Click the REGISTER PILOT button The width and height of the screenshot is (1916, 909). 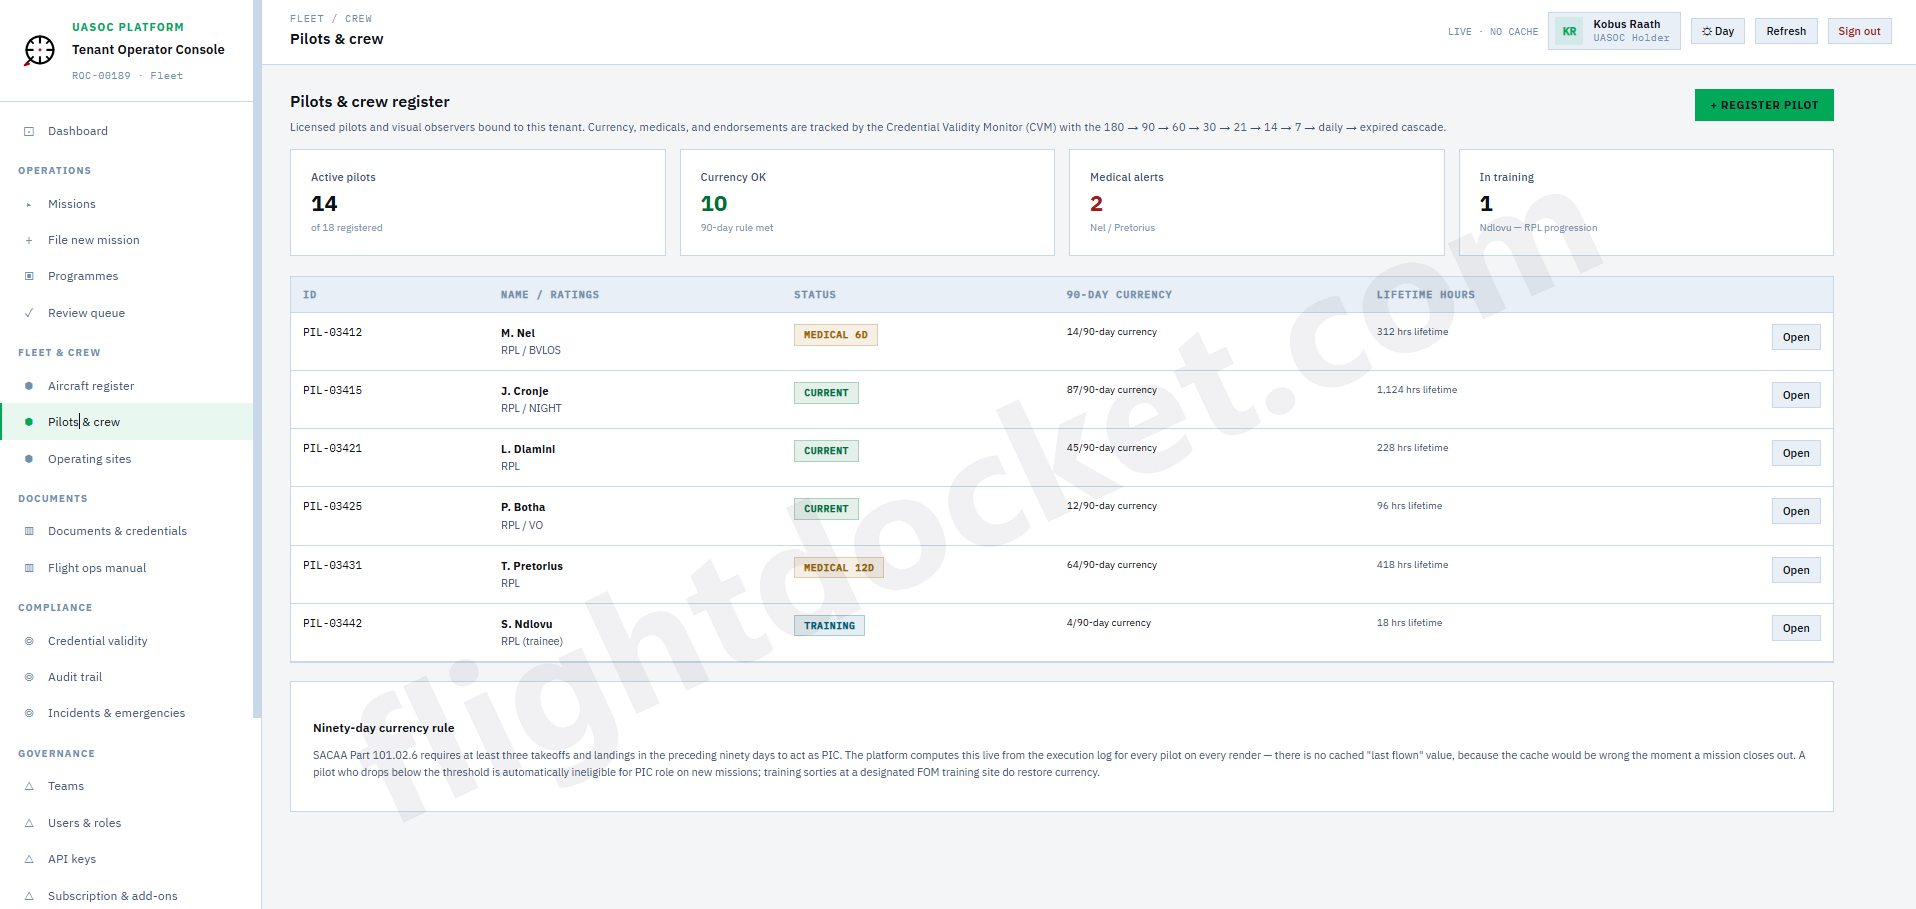click(1763, 105)
